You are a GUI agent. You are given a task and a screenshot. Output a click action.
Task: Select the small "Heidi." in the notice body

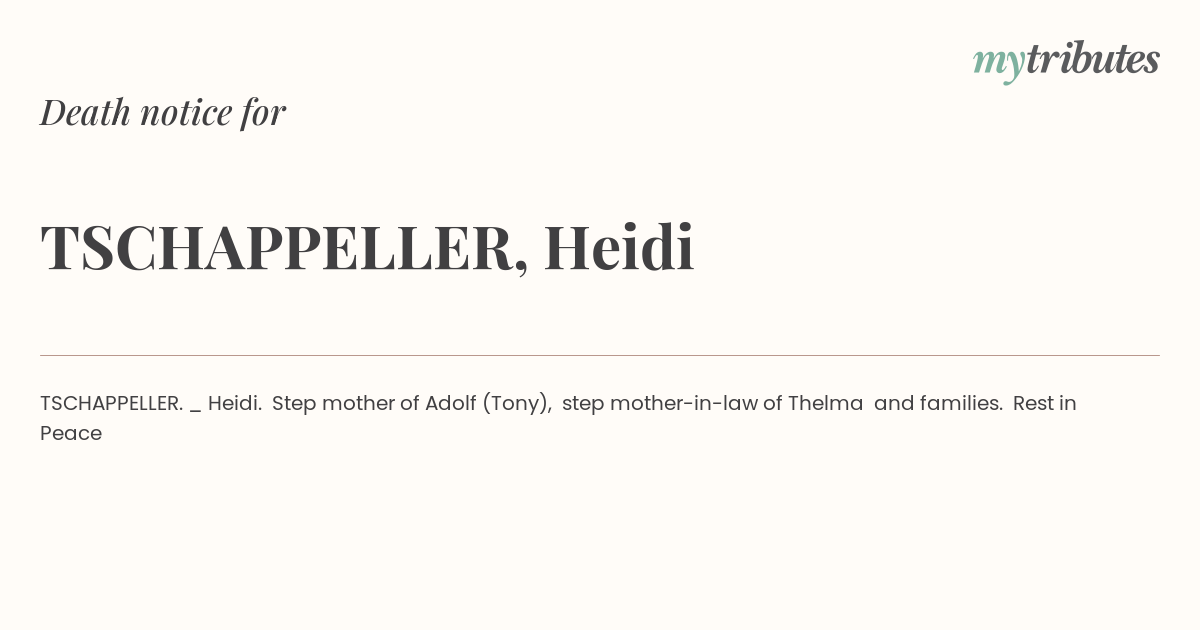pyautogui.click(x=235, y=403)
